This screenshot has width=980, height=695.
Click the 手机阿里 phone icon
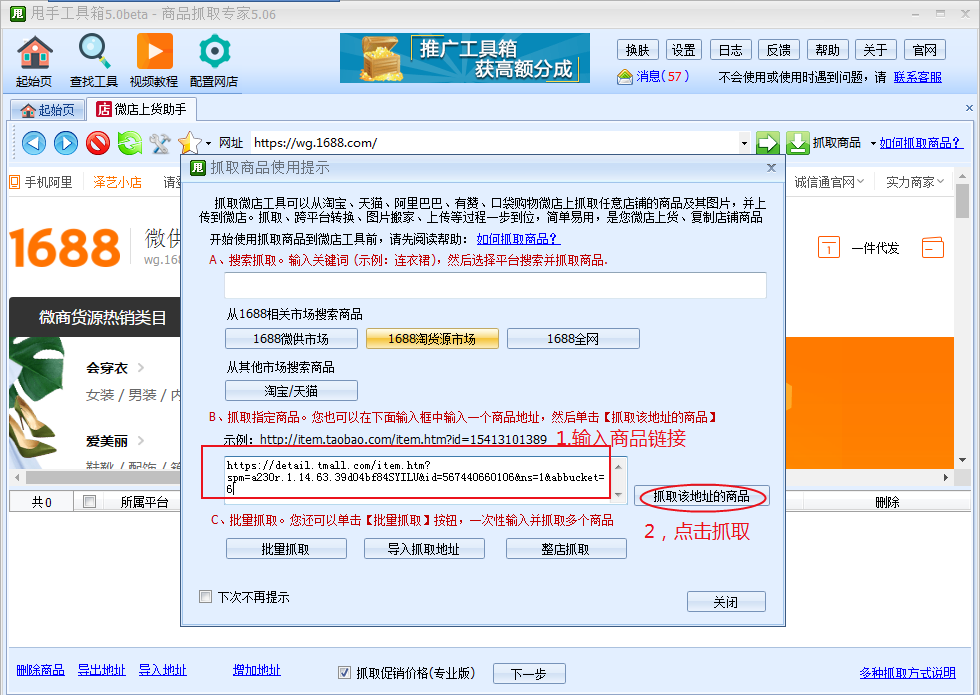tap(15, 182)
